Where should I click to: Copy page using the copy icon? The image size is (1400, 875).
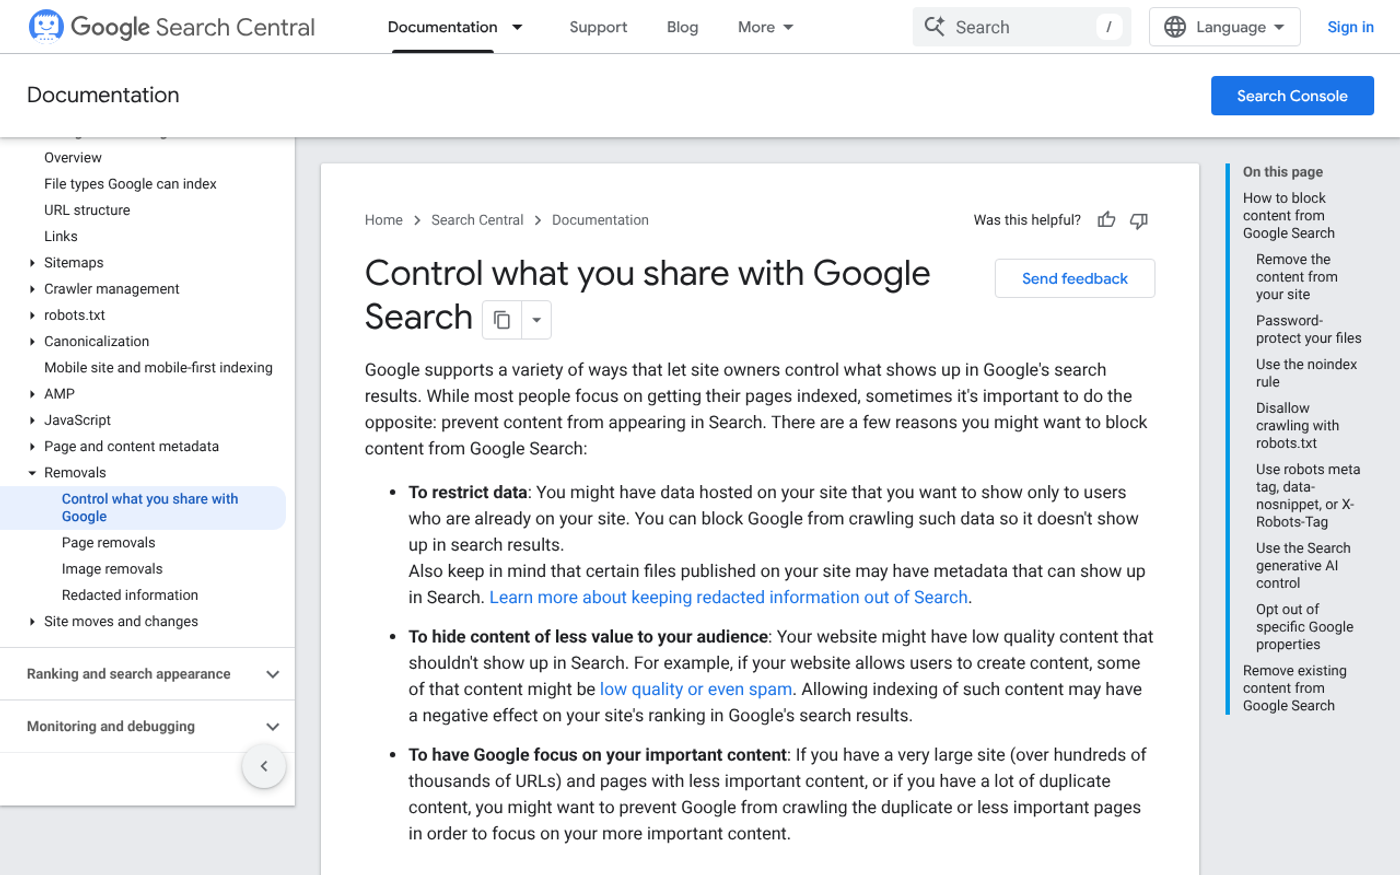502,320
